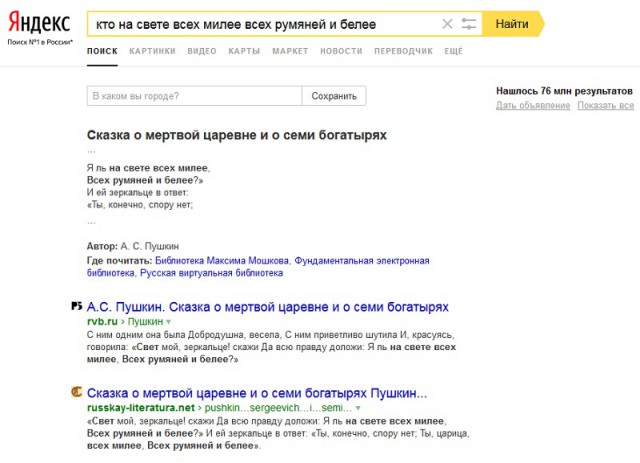This screenshot has height=463, width=640.
Task: Click the pushkin...sergeevich...i...semi... breadcrumb
Action: pyautogui.click(x=278, y=408)
